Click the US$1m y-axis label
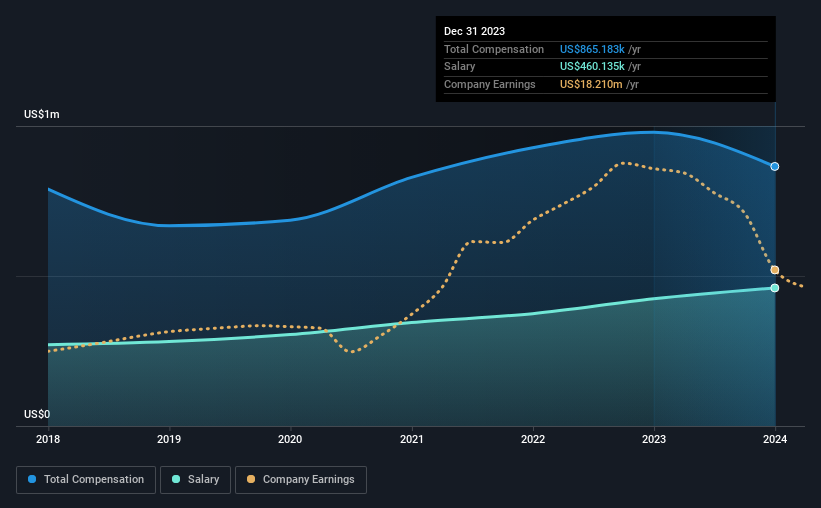 click(42, 114)
